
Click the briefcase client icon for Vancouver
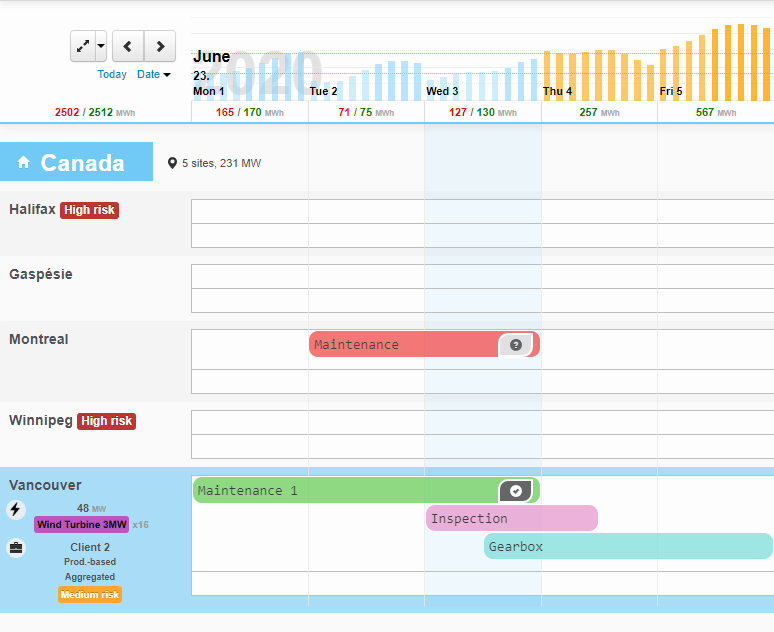[16, 548]
